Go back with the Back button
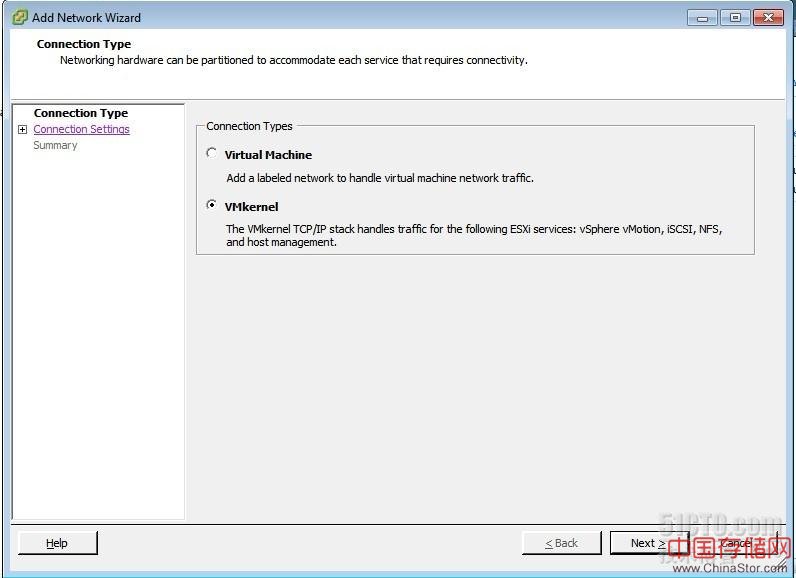 561,543
